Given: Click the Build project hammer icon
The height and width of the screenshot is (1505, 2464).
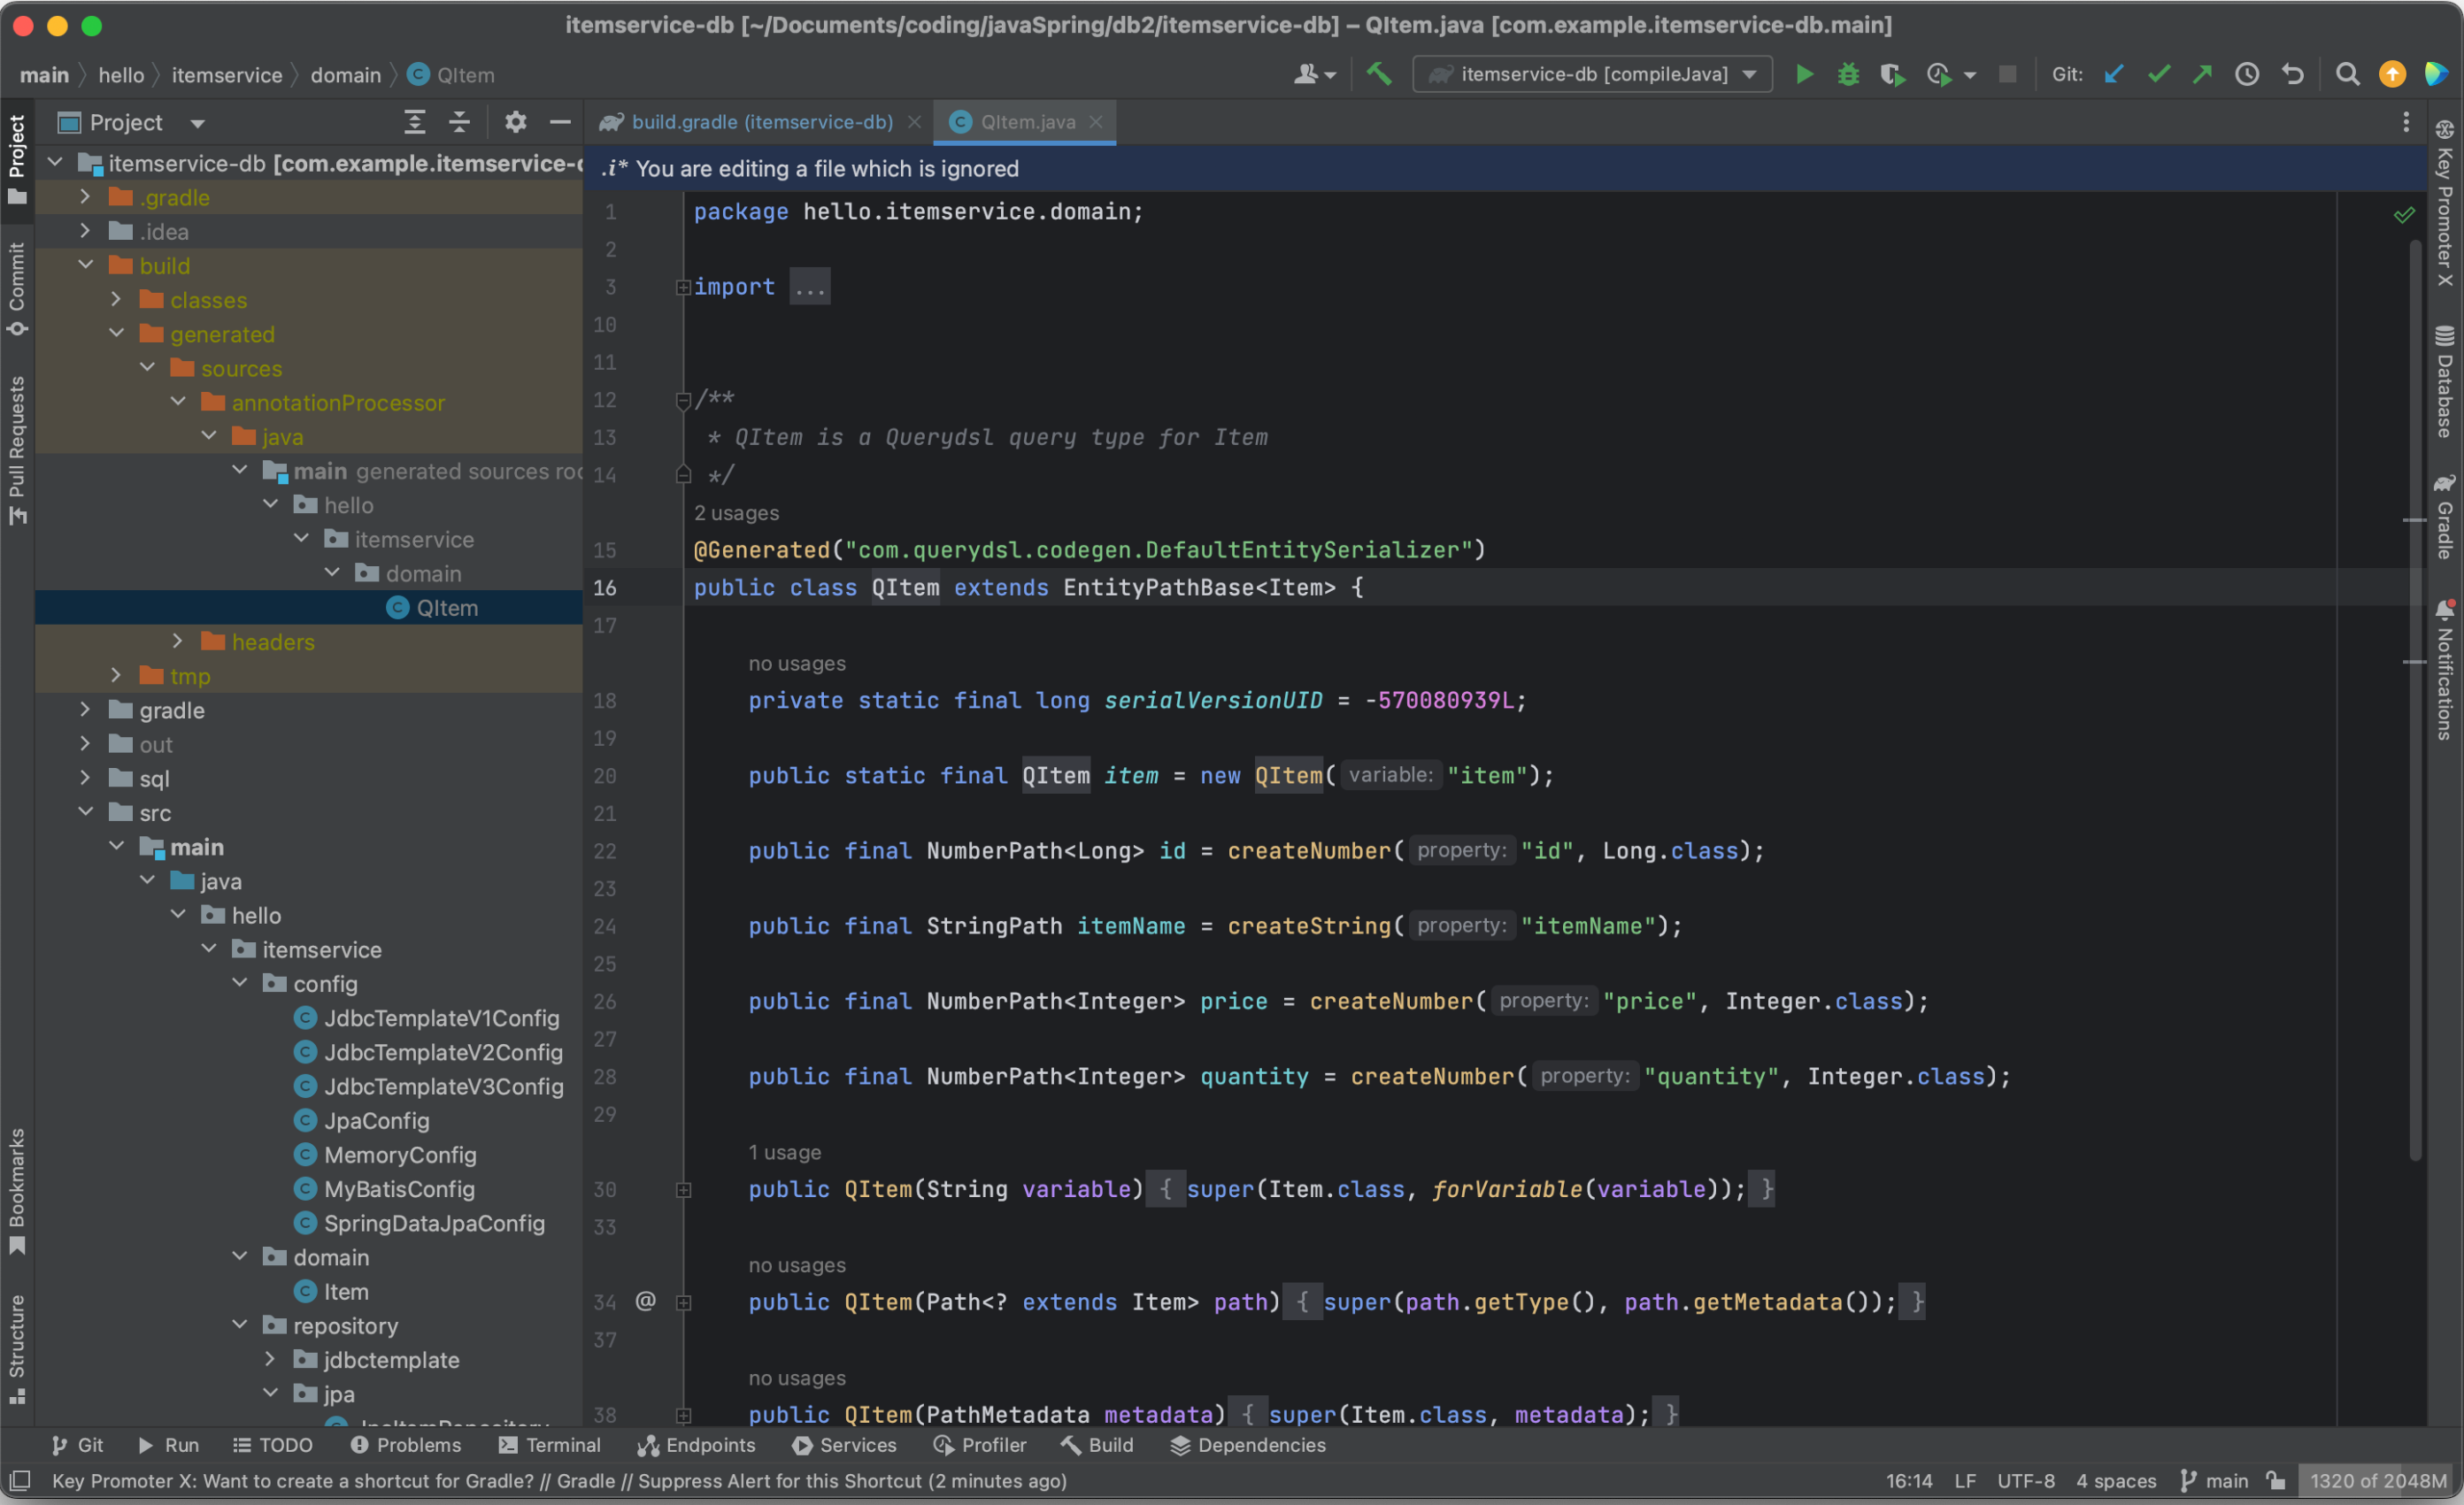Looking at the screenshot, I should pyautogui.click(x=1379, y=74).
